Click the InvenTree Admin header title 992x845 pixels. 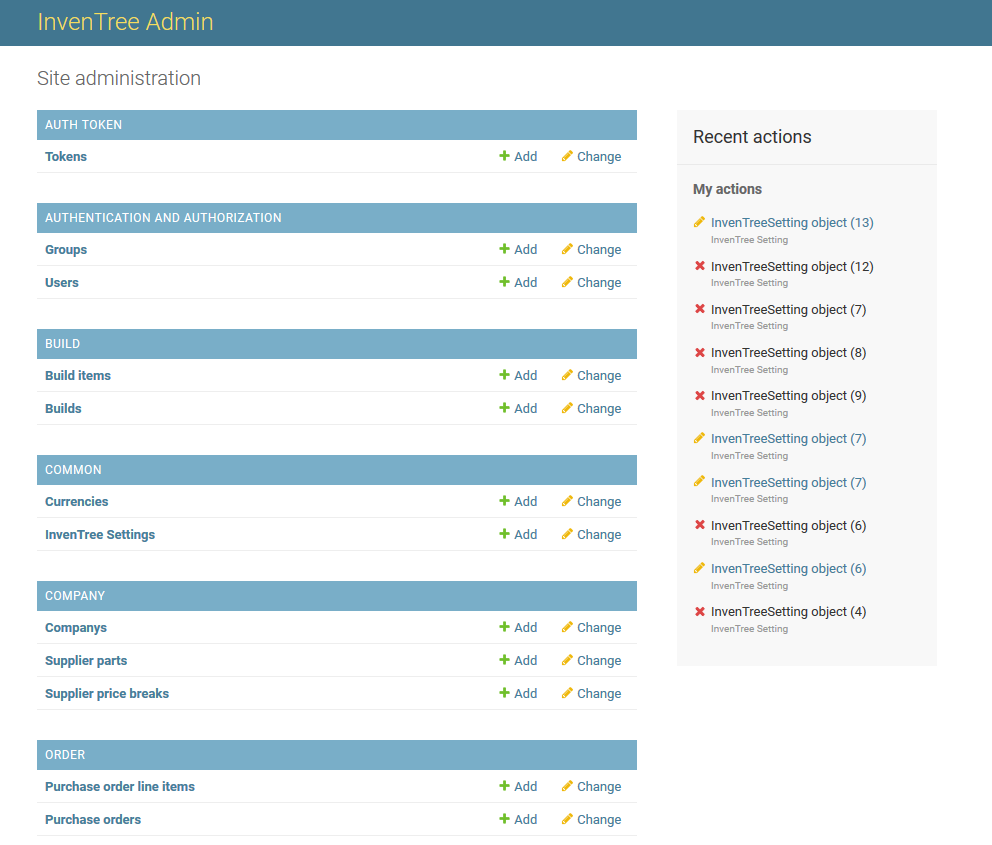(x=125, y=21)
